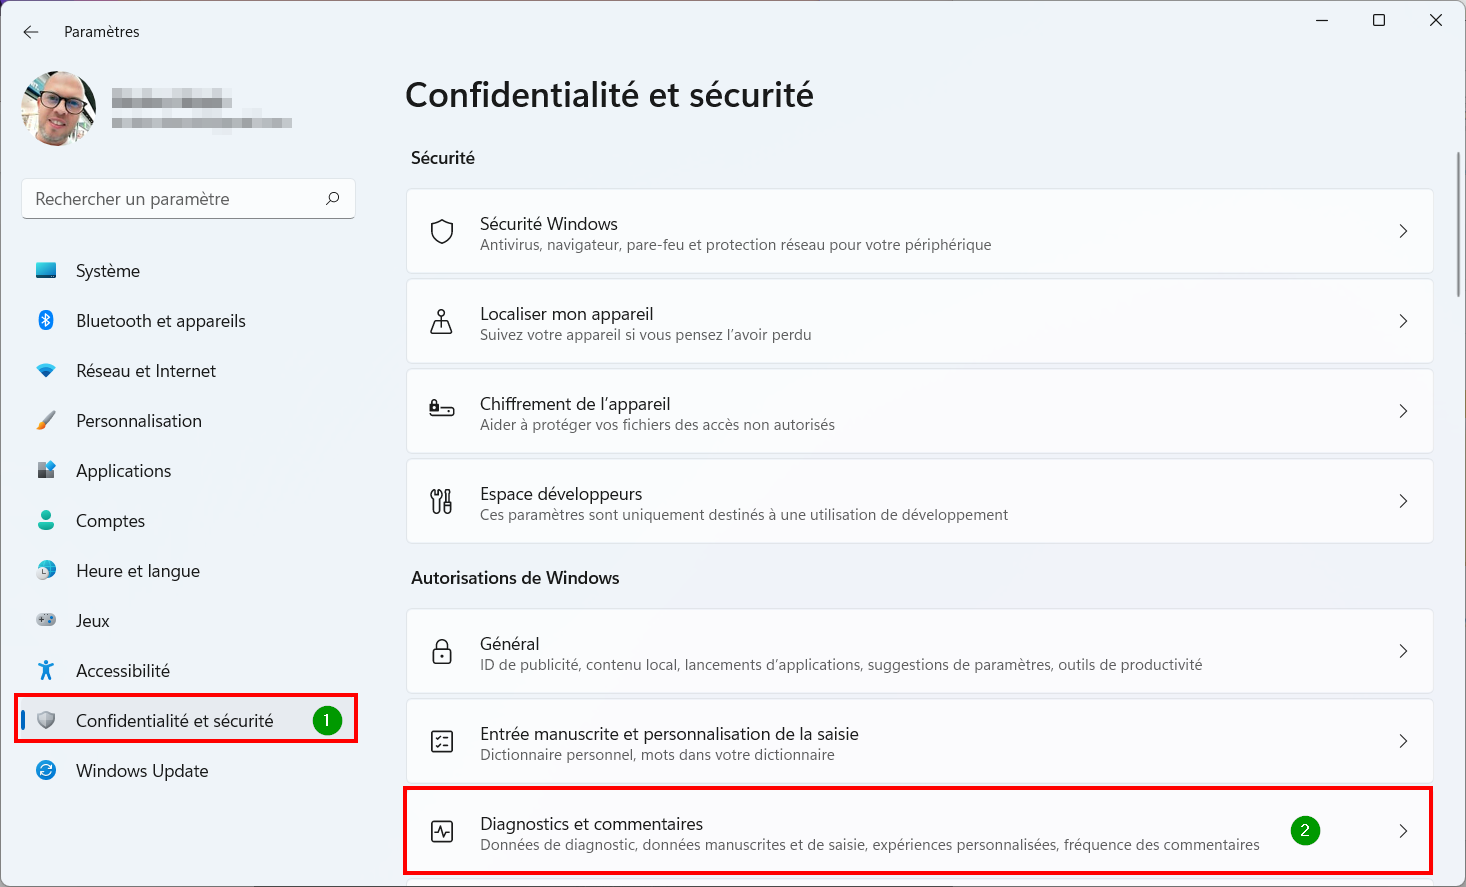Click the search magnifier icon
Screen dimensions: 1466x887
pyautogui.click(x=333, y=198)
